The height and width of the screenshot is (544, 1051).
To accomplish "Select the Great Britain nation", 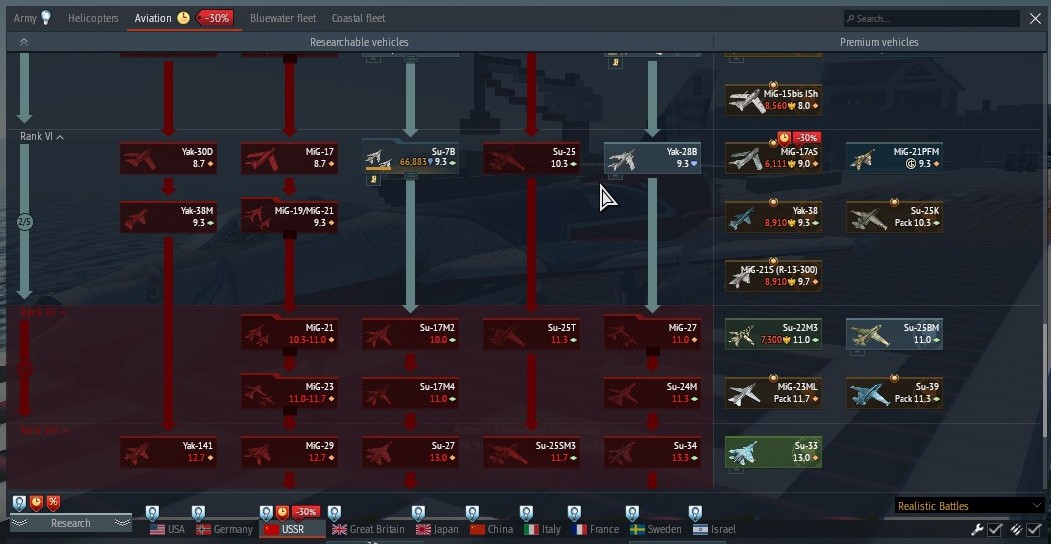I will point(368,529).
